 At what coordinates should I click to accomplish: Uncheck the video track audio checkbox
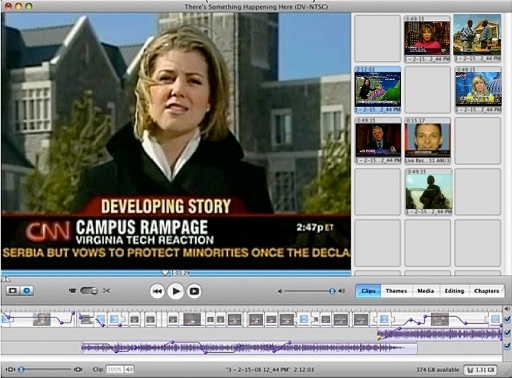click(x=507, y=319)
